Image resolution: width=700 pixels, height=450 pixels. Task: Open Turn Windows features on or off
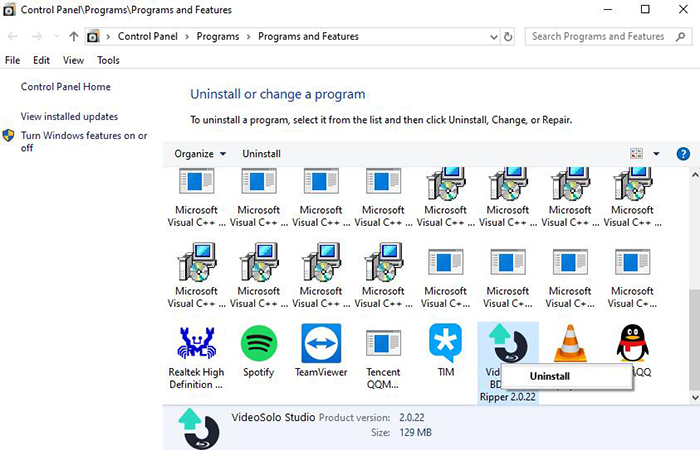tap(84, 142)
